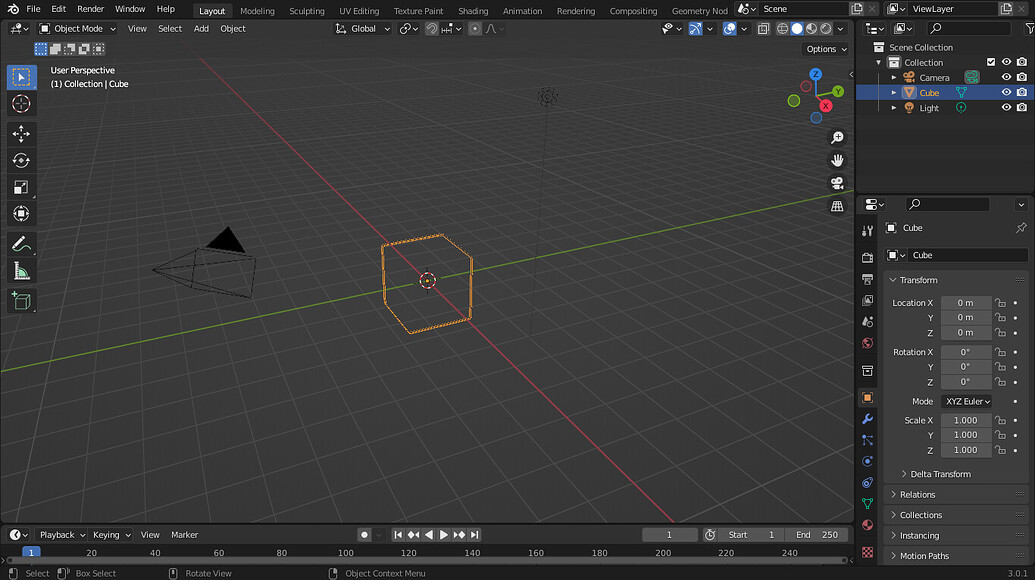The image size is (1035, 580).
Task: Click the timeline Marker menu
Action: 184,535
